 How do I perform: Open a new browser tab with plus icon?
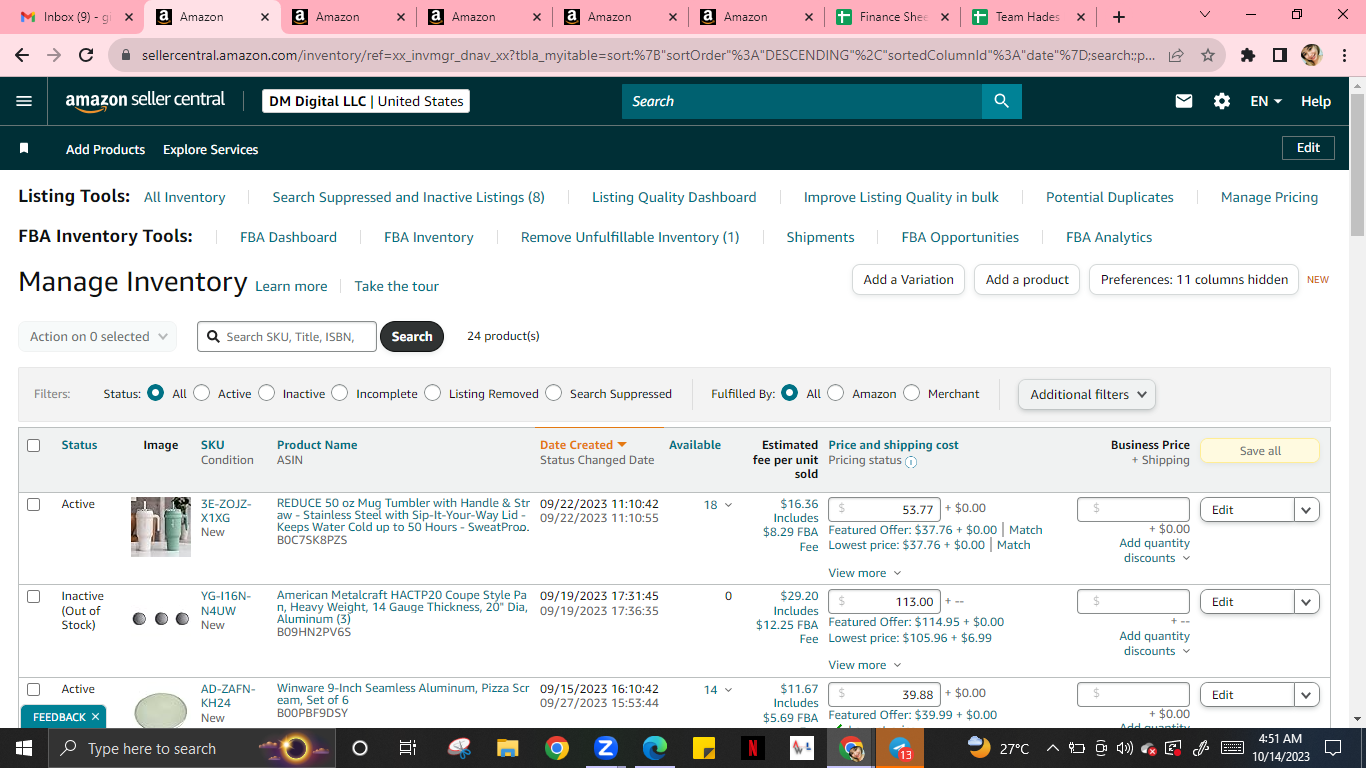(x=1119, y=17)
